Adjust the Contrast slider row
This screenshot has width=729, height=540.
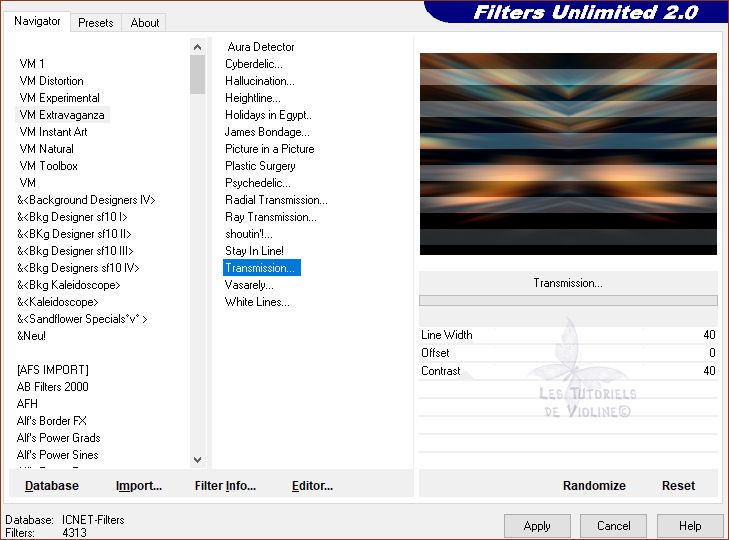pyautogui.click(x=568, y=371)
